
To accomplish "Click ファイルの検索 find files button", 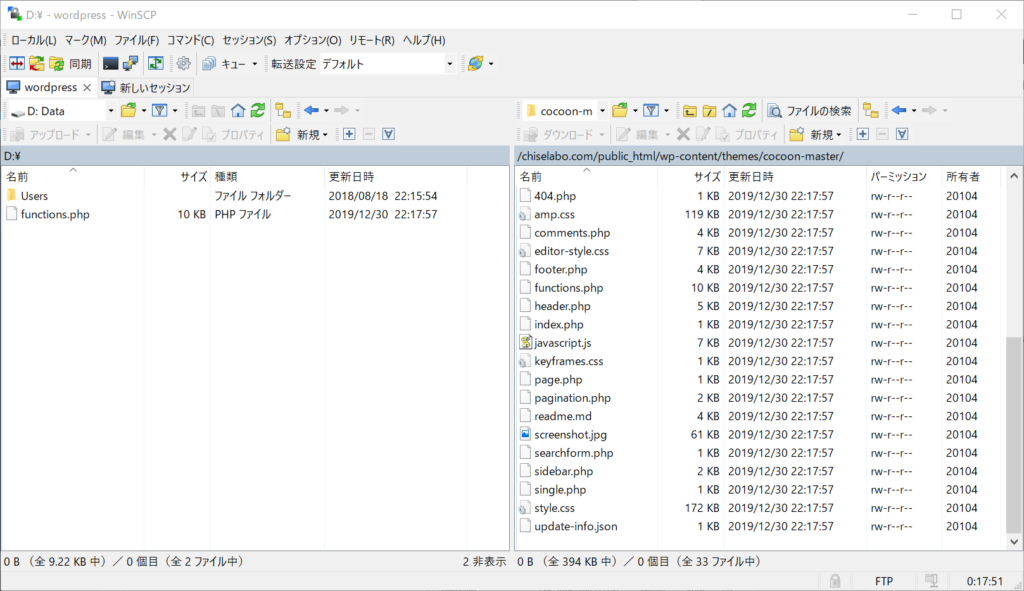I will pos(810,111).
